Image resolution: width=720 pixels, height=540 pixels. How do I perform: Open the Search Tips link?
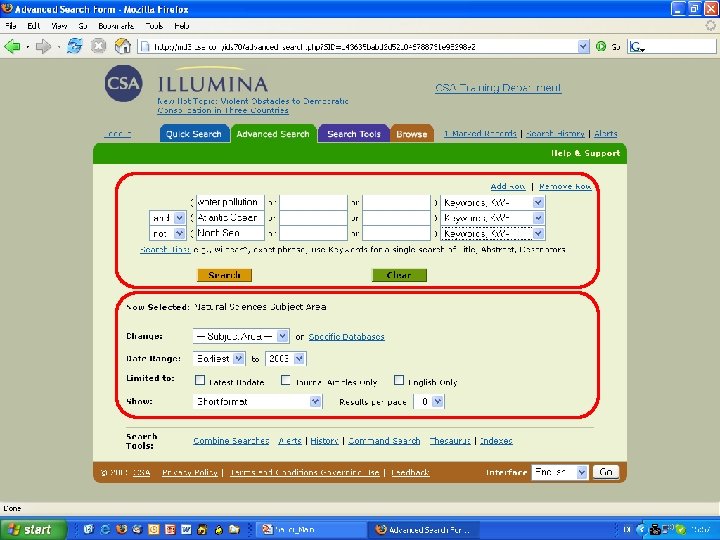click(165, 250)
